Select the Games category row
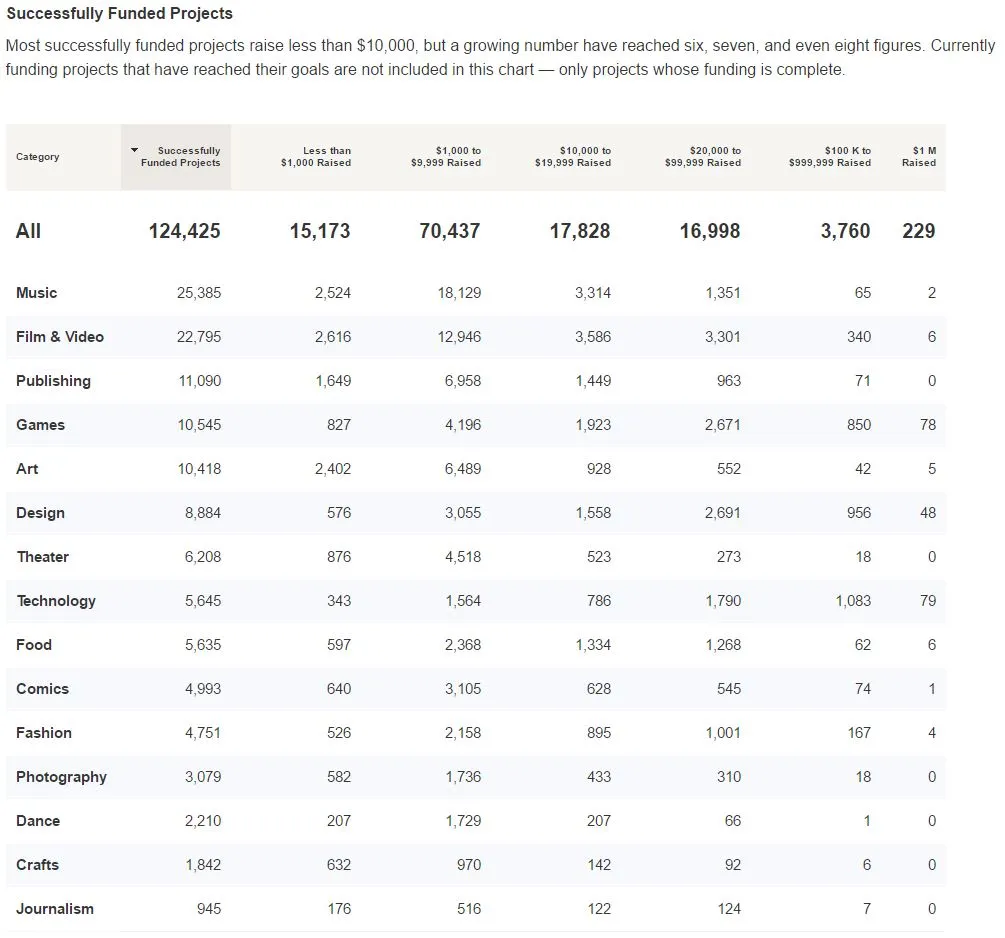The height and width of the screenshot is (938, 1005). 40,425
